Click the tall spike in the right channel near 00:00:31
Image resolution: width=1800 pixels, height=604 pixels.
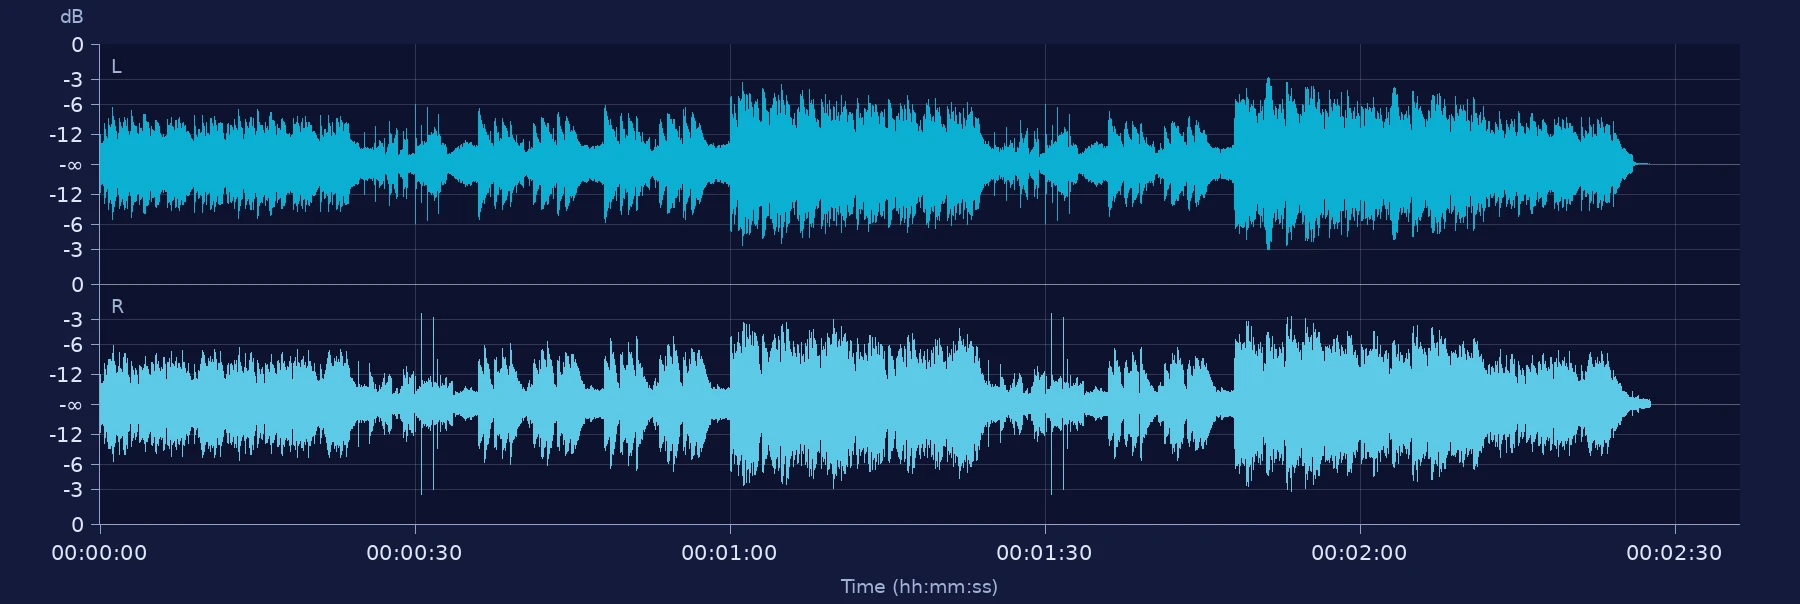tap(421, 404)
